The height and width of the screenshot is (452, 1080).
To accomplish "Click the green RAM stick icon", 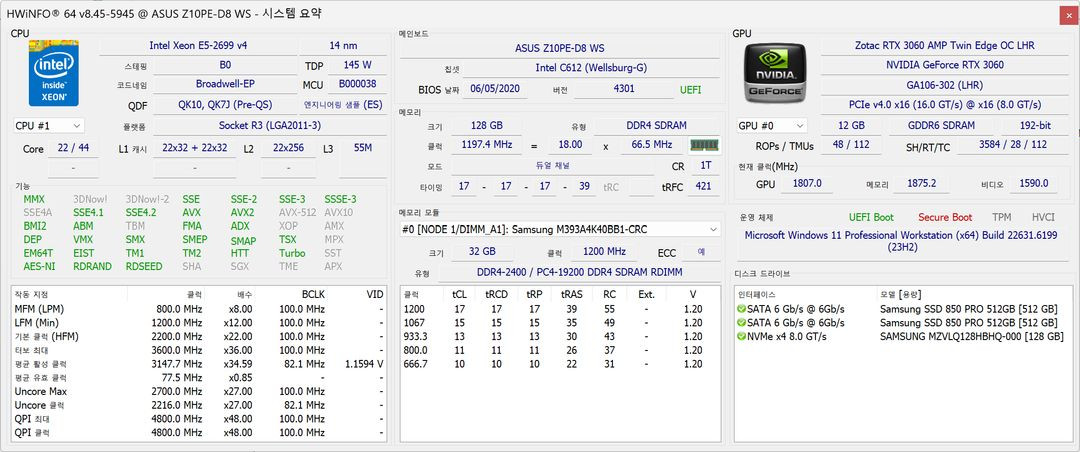I will (x=704, y=145).
